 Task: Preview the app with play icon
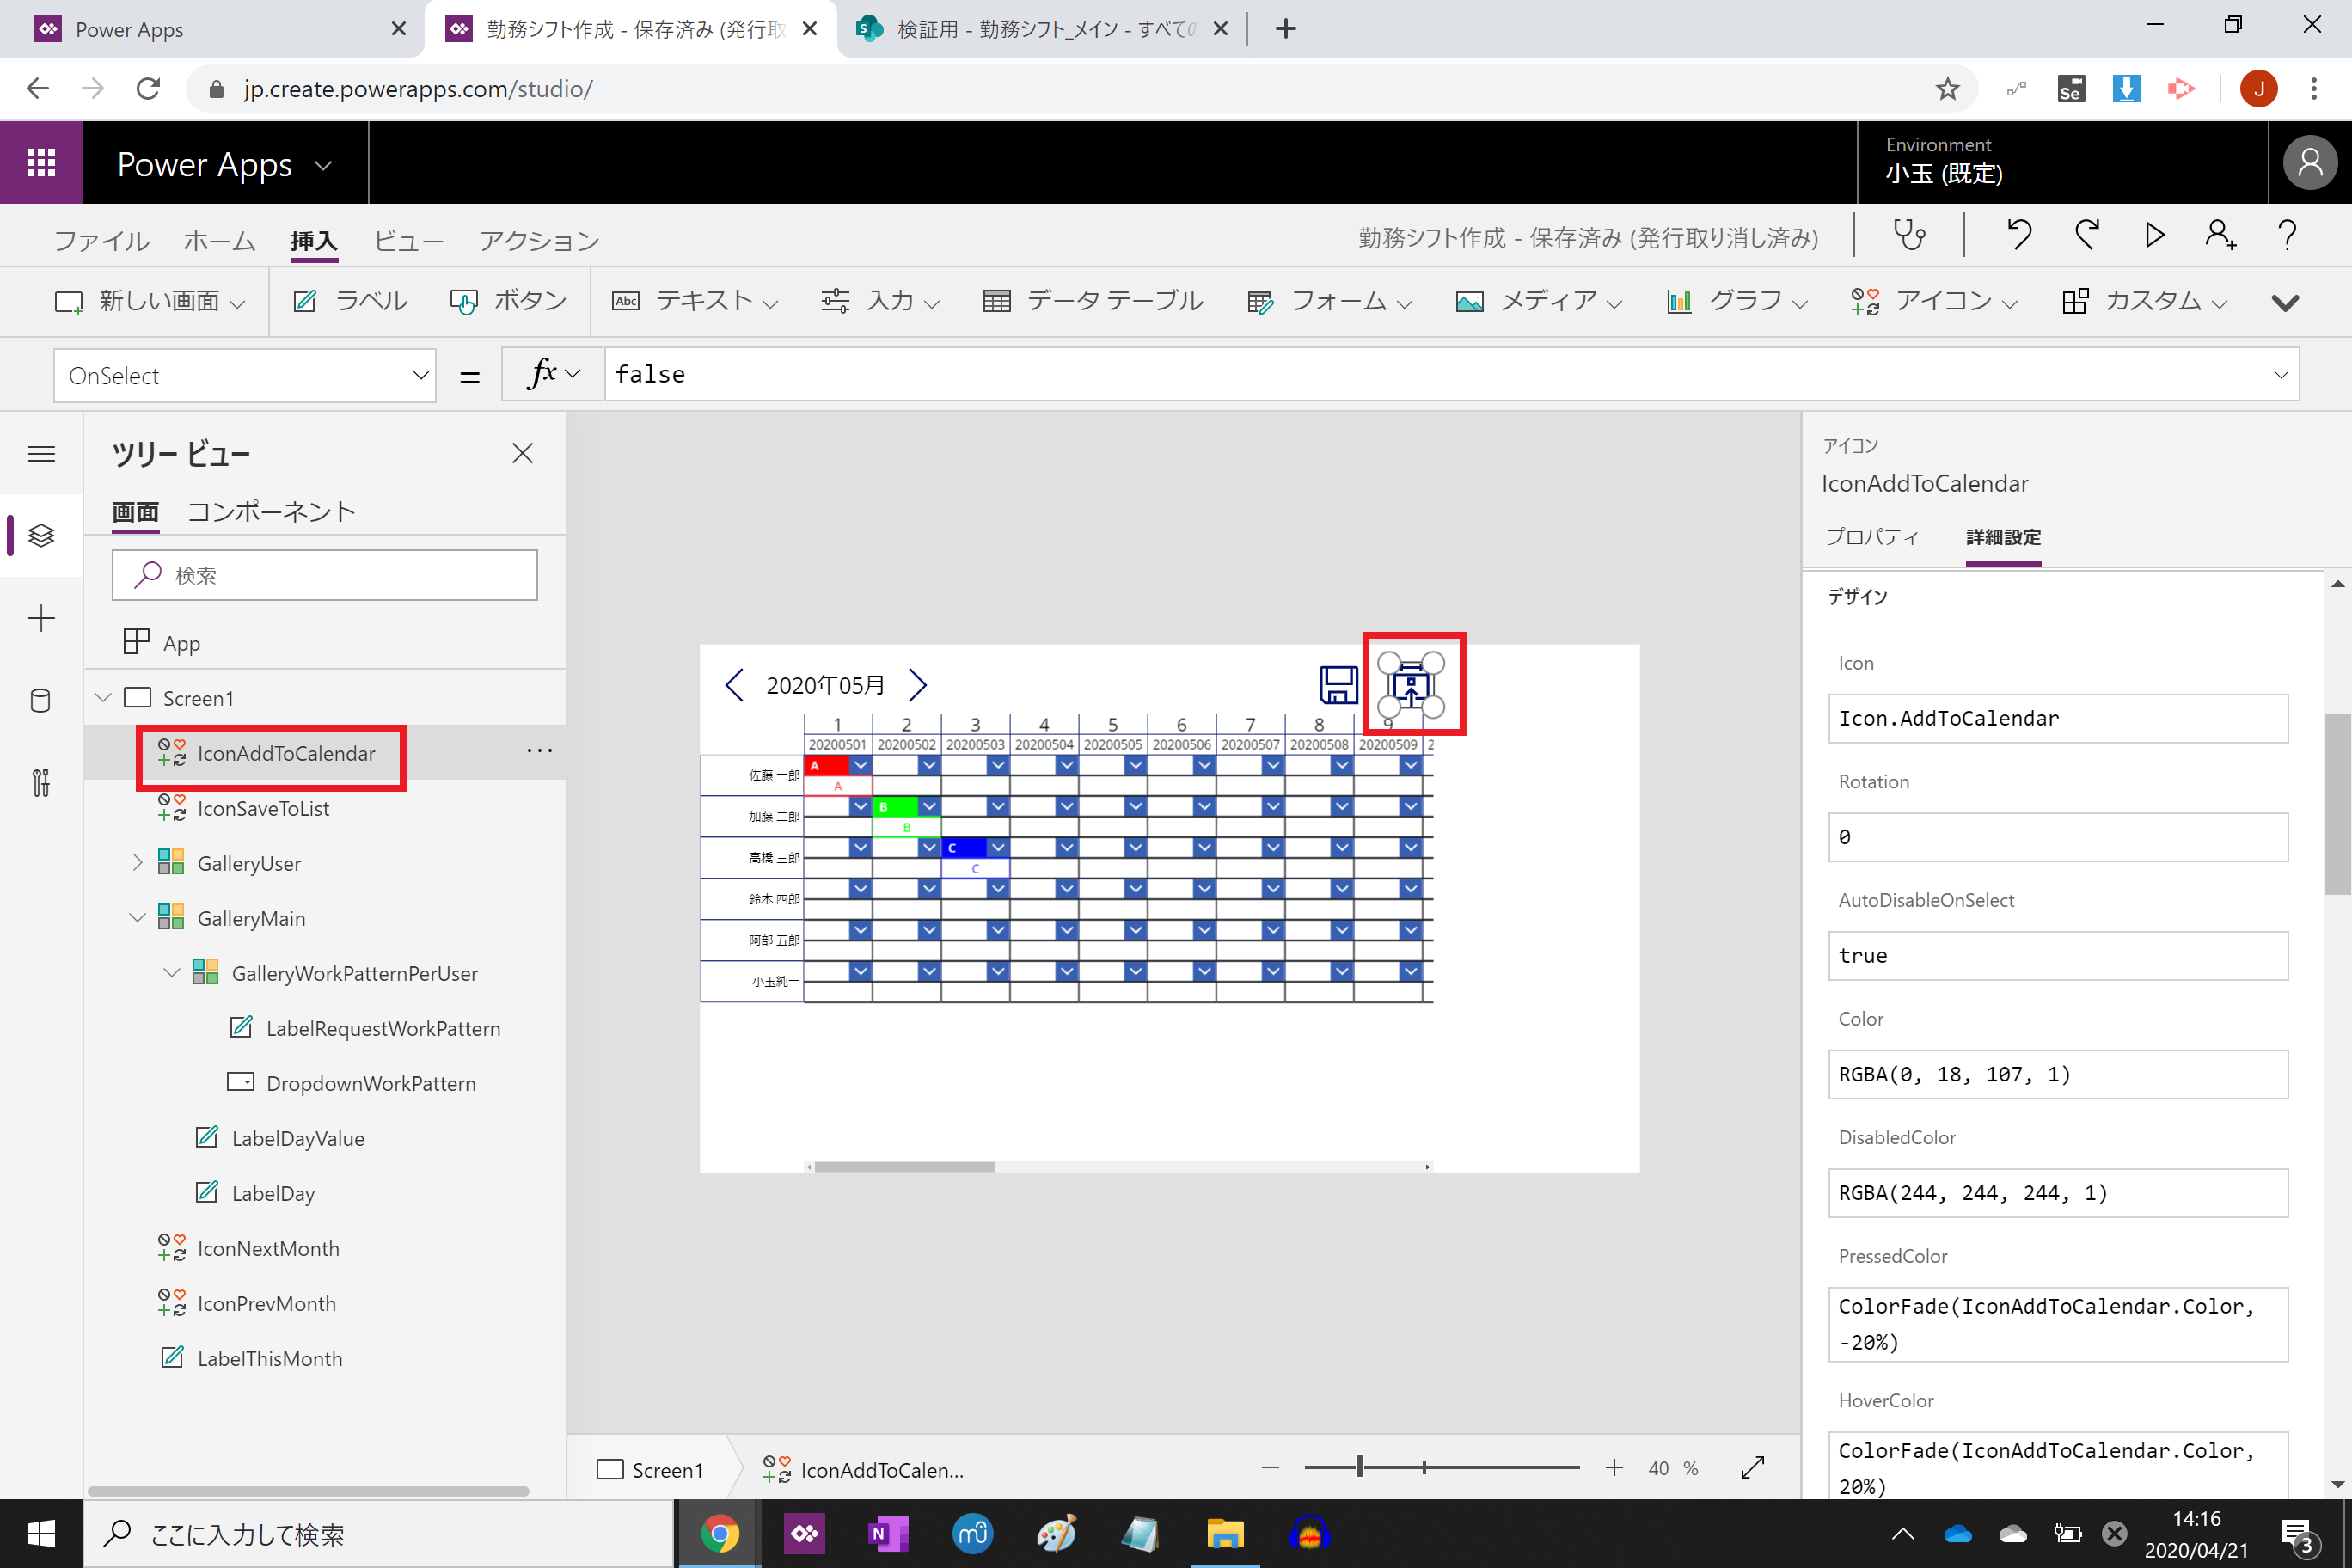pyautogui.click(x=2153, y=236)
